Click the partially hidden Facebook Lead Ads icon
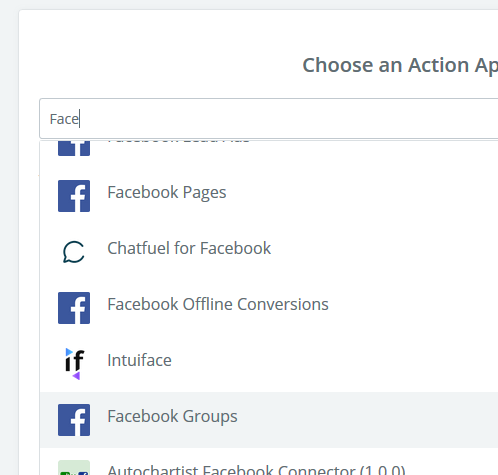498x475 pixels. tap(74, 148)
